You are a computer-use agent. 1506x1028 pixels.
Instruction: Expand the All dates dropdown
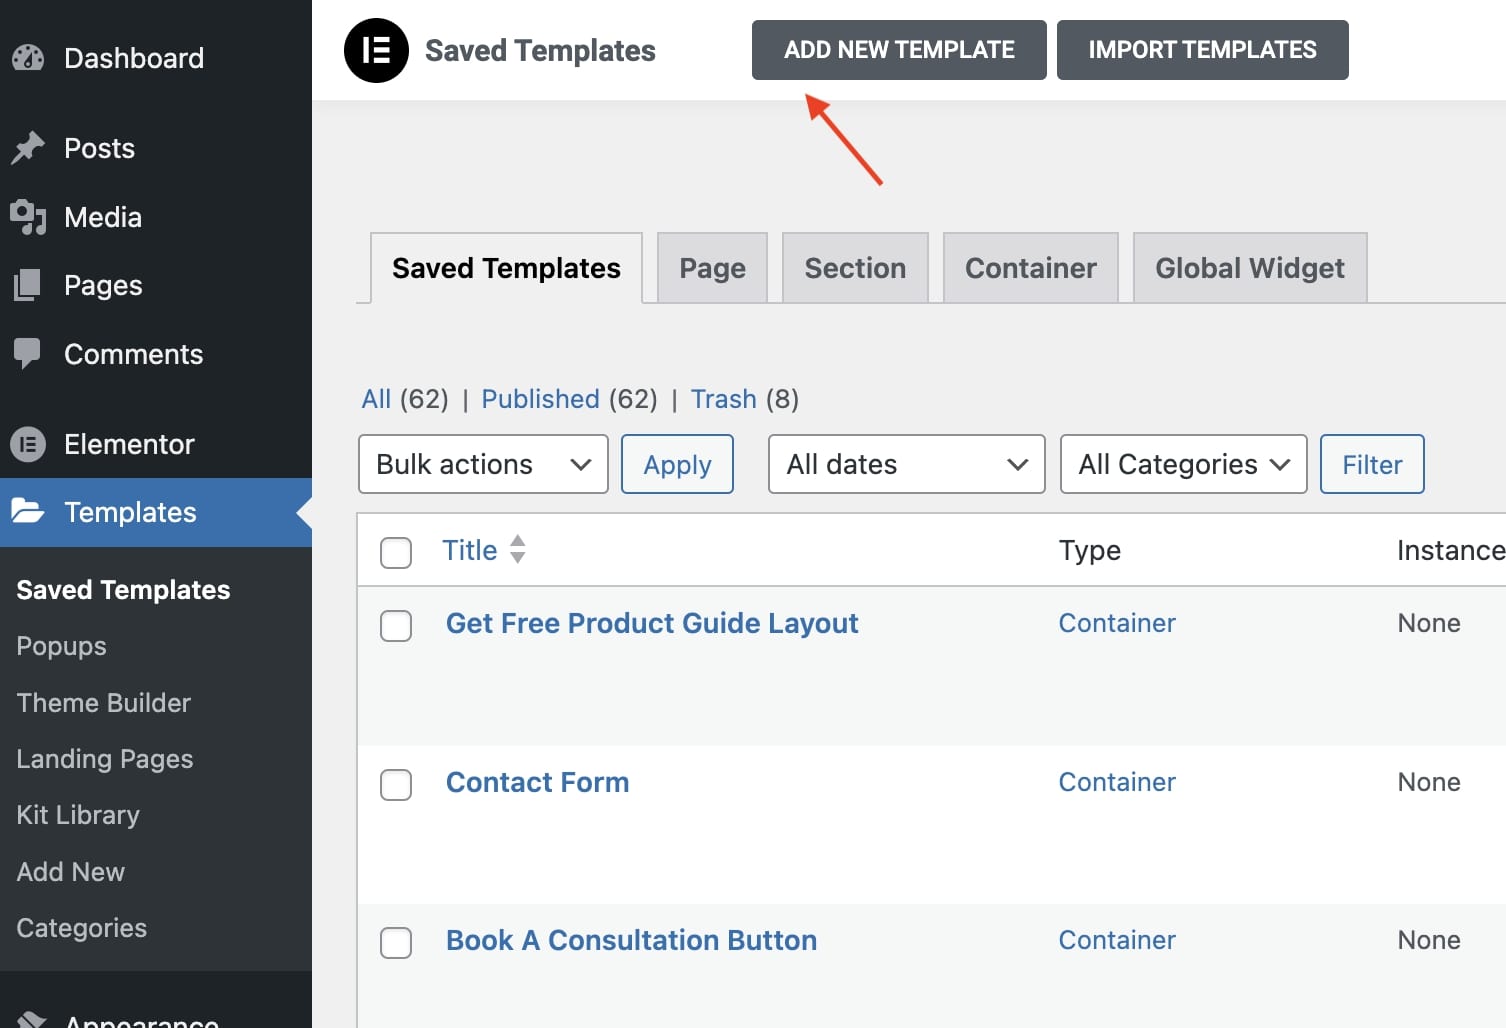click(x=906, y=464)
